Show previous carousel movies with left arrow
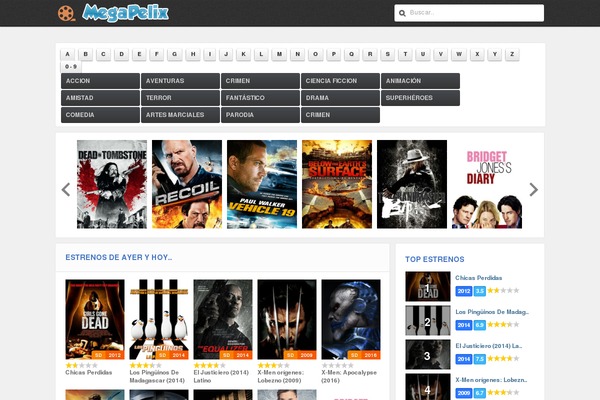This screenshot has height=400, width=600. [66, 189]
